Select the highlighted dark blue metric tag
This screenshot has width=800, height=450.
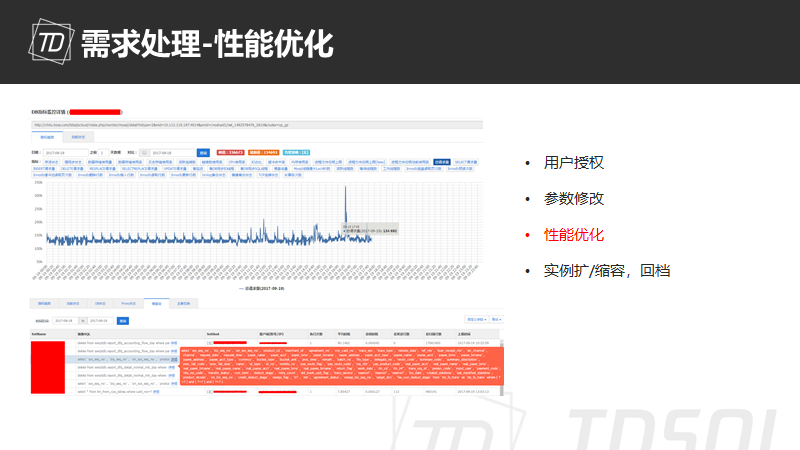point(442,162)
